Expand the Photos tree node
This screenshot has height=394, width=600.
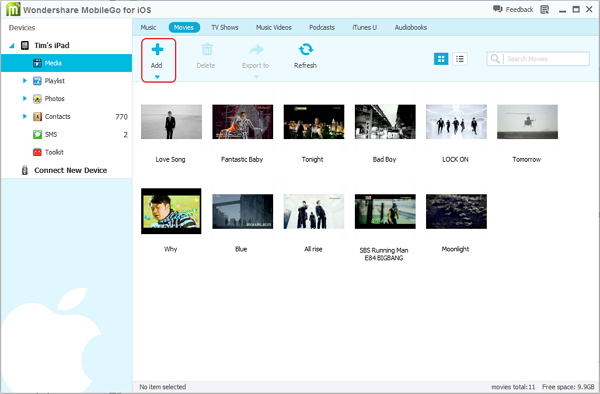click(24, 98)
